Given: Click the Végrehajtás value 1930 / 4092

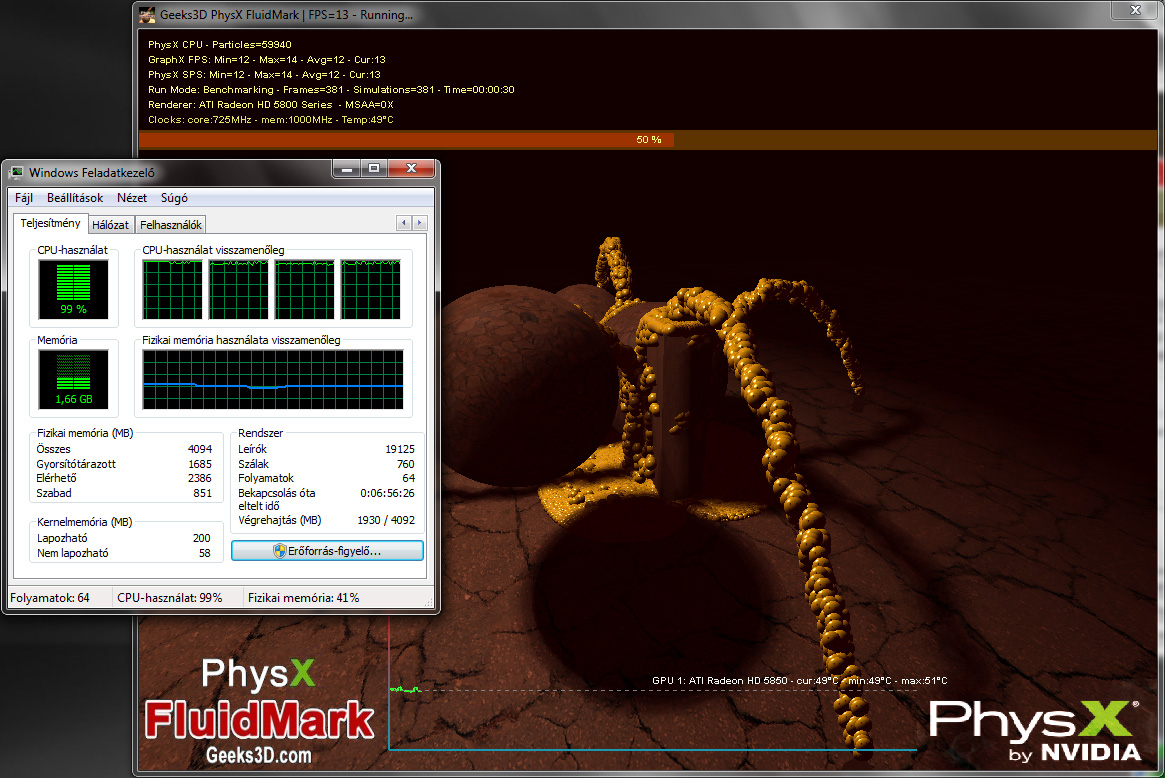Looking at the screenshot, I should tap(386, 520).
